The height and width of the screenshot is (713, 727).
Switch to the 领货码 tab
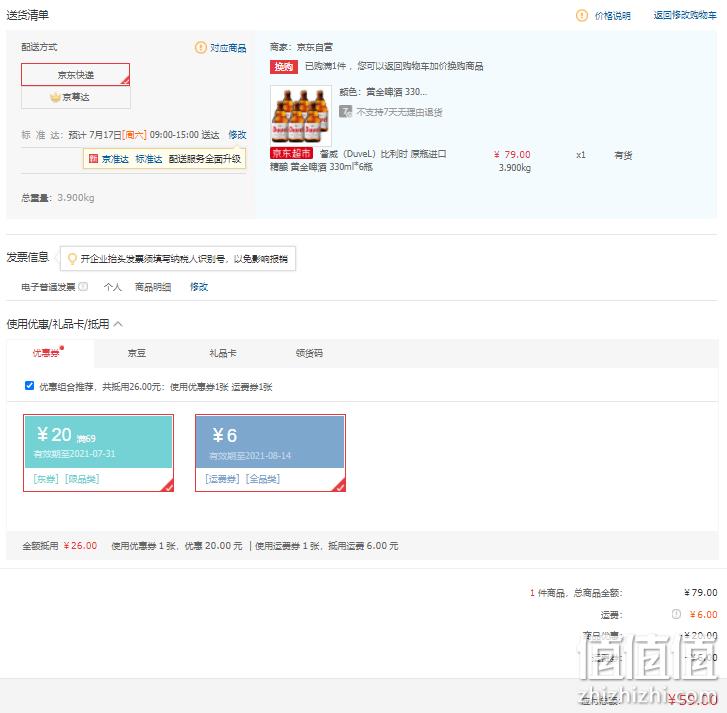tap(309, 353)
